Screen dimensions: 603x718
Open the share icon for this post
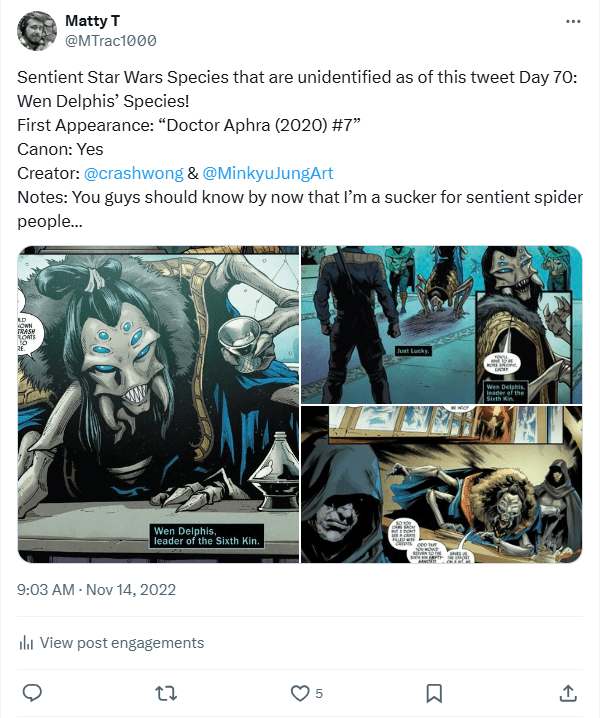[567, 692]
